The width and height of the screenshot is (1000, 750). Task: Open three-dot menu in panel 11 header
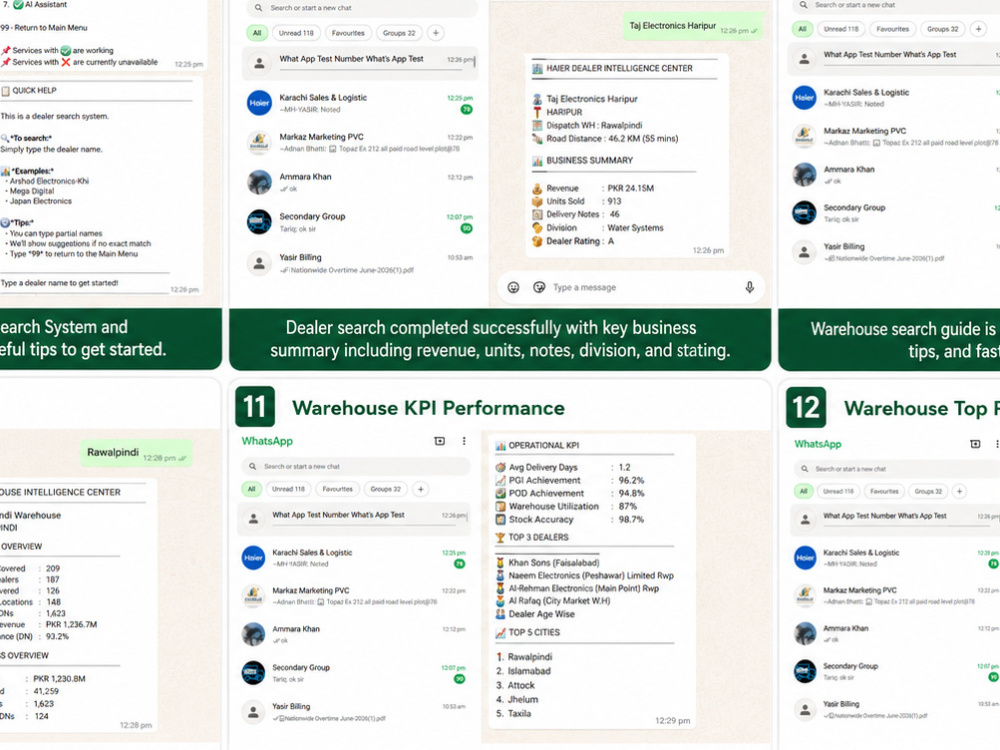coord(464,441)
